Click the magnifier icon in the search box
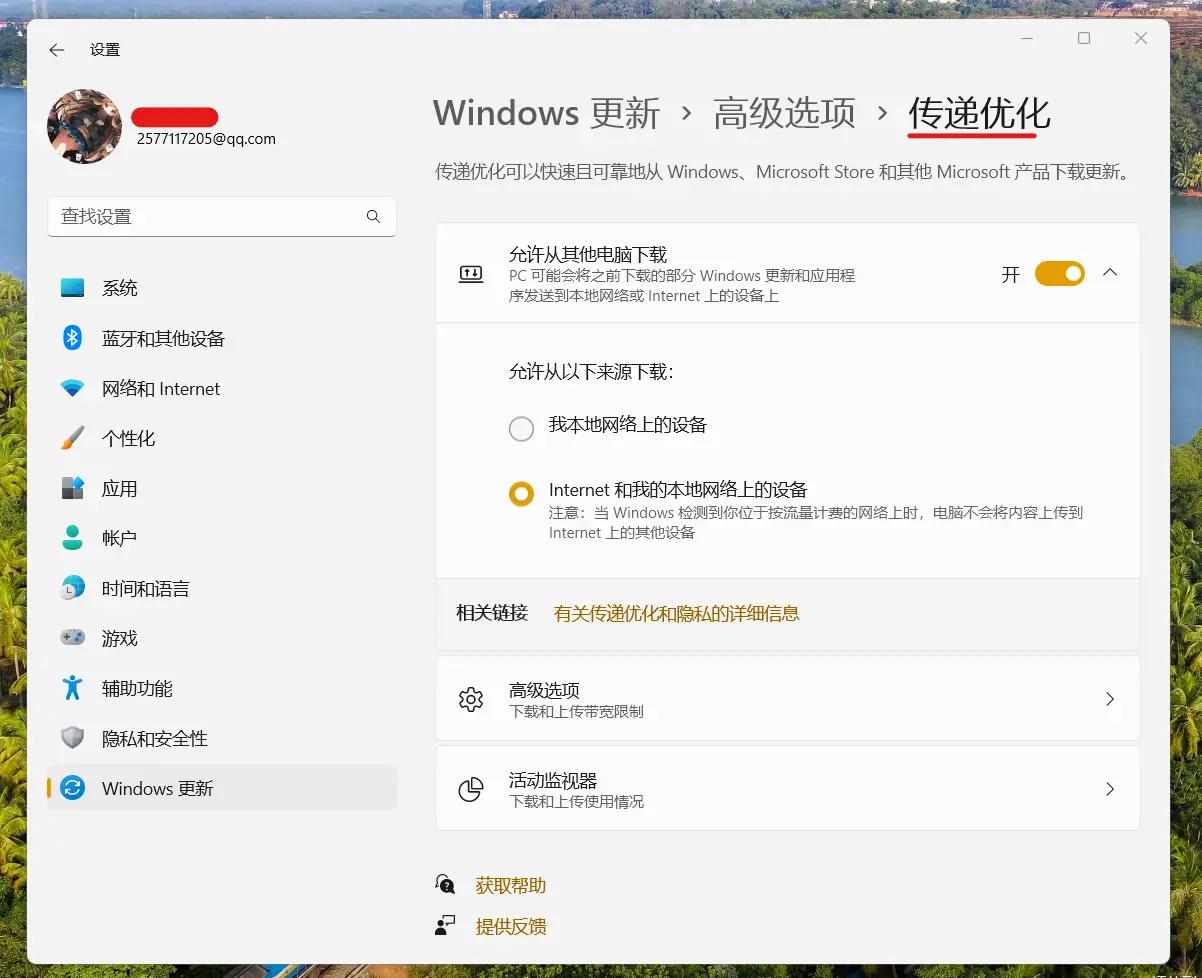 click(373, 217)
